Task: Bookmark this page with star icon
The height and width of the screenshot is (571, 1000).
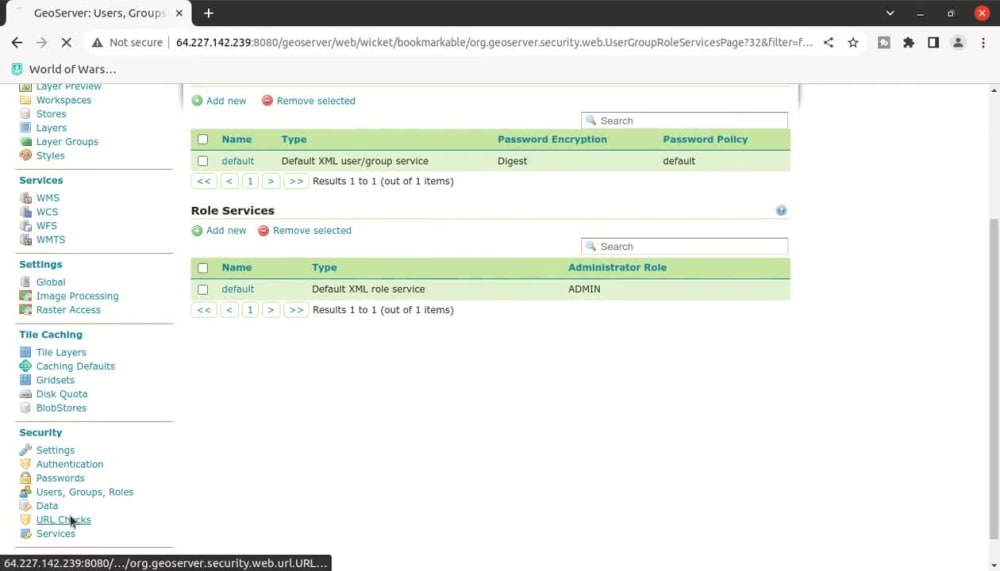Action: [x=853, y=43]
